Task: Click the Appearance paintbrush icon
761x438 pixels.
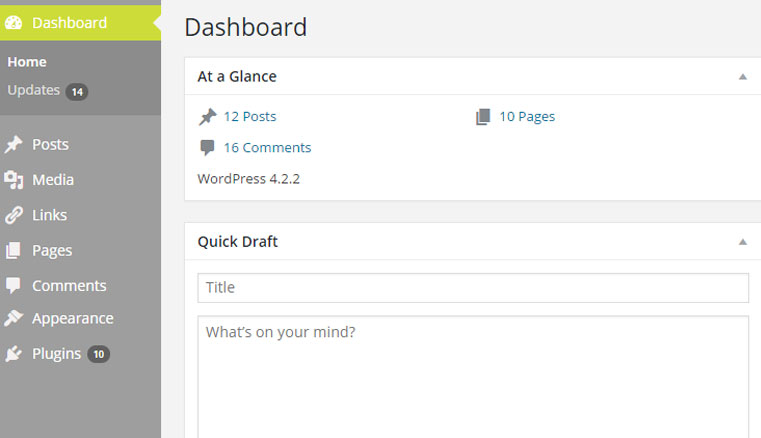Action: coord(14,318)
